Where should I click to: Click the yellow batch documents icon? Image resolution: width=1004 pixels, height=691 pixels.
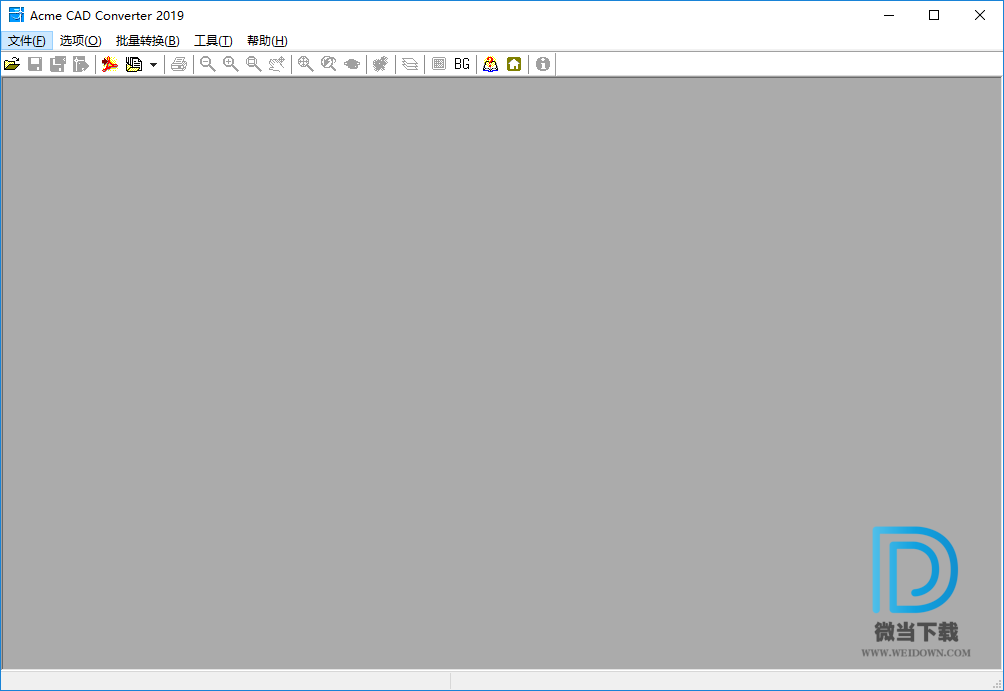click(134, 64)
